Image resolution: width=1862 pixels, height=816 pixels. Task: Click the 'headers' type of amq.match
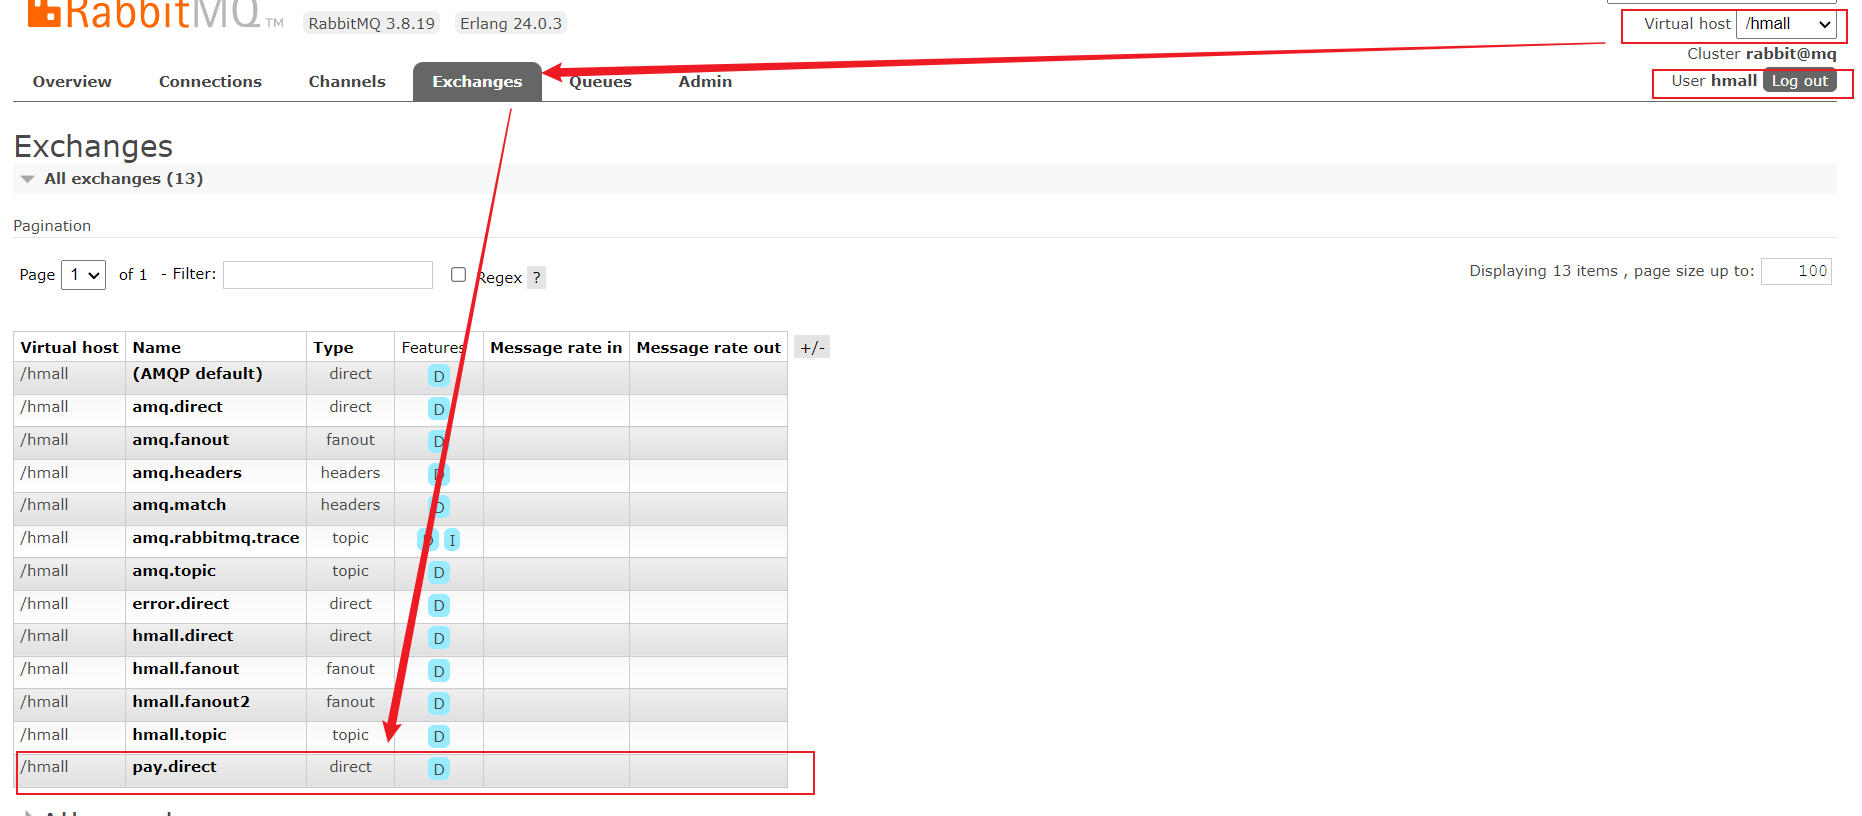[x=350, y=505]
